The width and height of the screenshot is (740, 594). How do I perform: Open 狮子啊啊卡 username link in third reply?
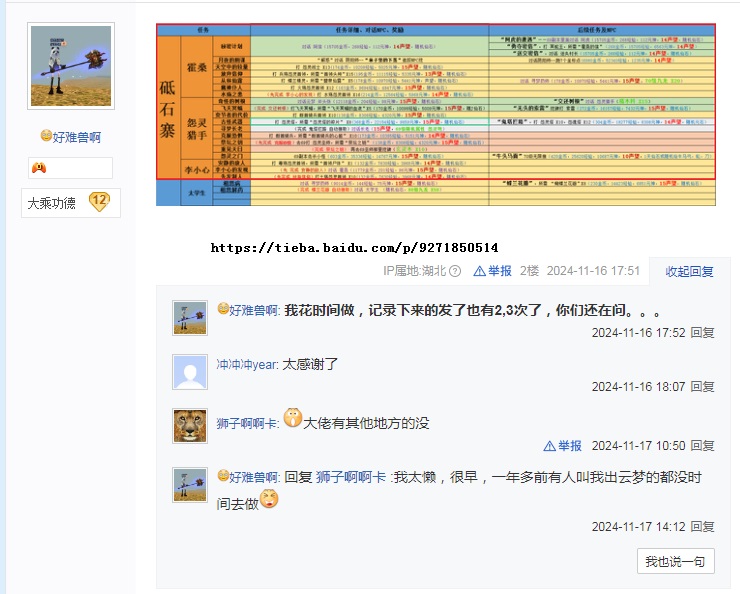tap(247, 424)
